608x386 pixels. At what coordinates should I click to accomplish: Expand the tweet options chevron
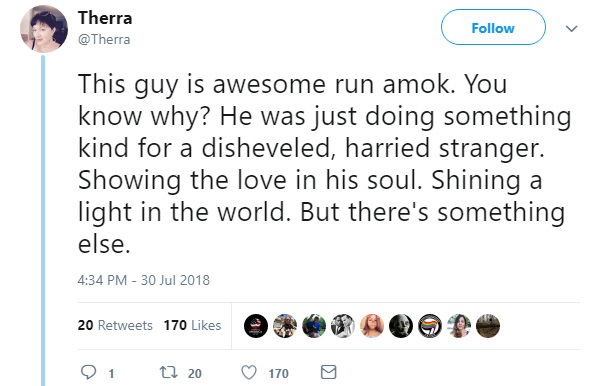point(572,29)
